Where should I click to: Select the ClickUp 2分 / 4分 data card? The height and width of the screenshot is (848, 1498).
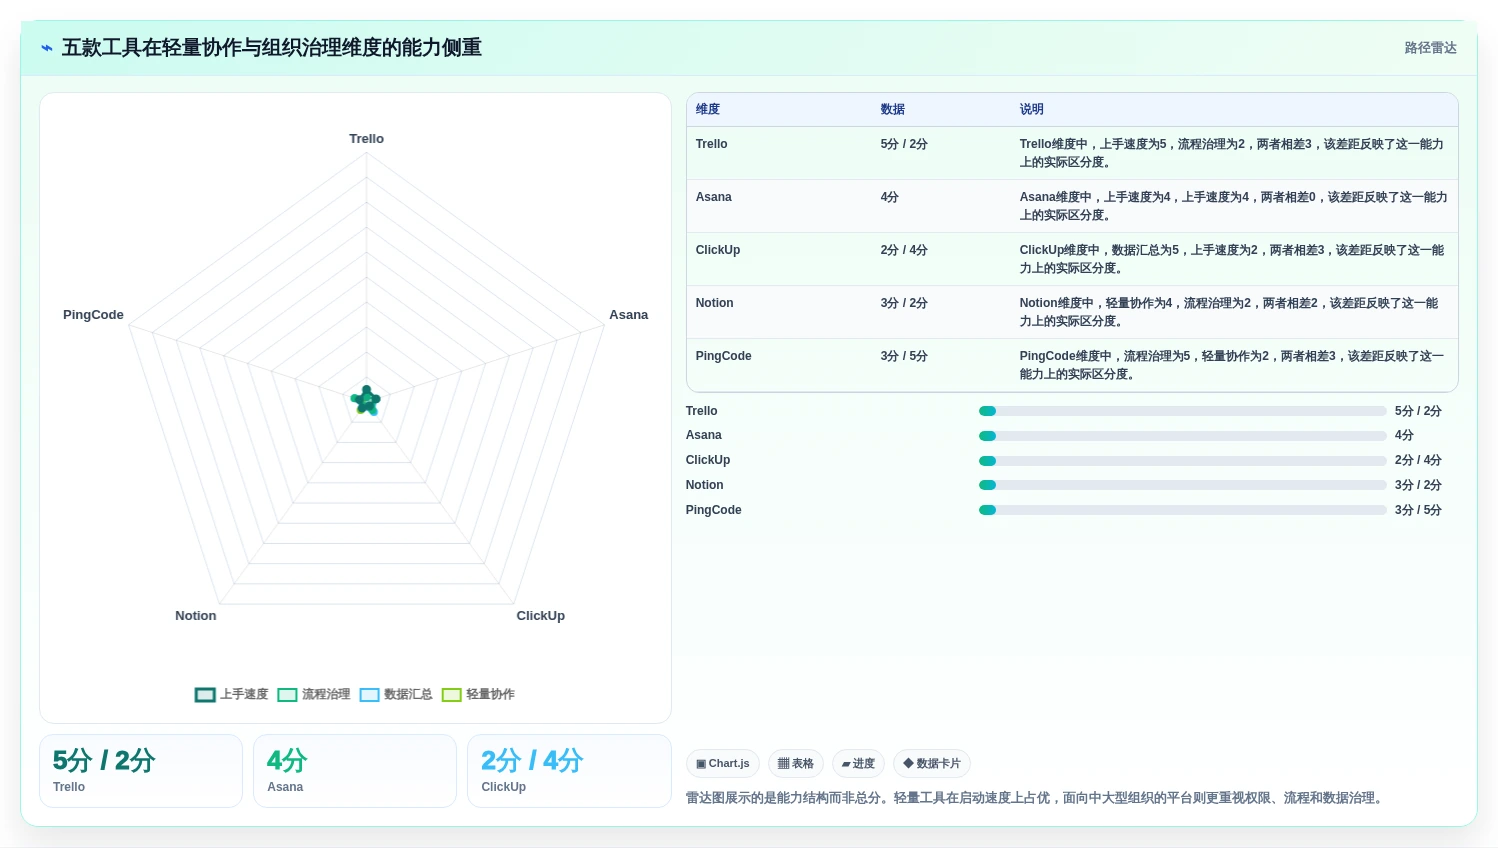[x=569, y=771]
